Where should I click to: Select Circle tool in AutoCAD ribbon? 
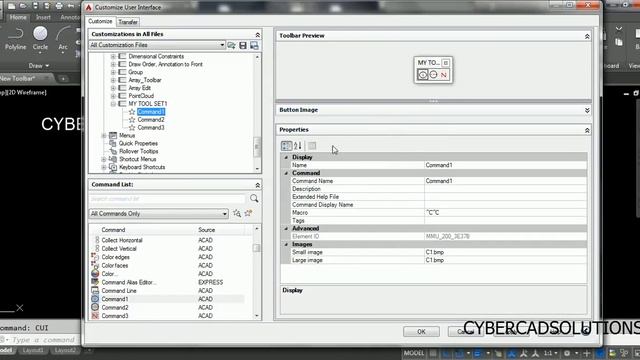[40, 38]
